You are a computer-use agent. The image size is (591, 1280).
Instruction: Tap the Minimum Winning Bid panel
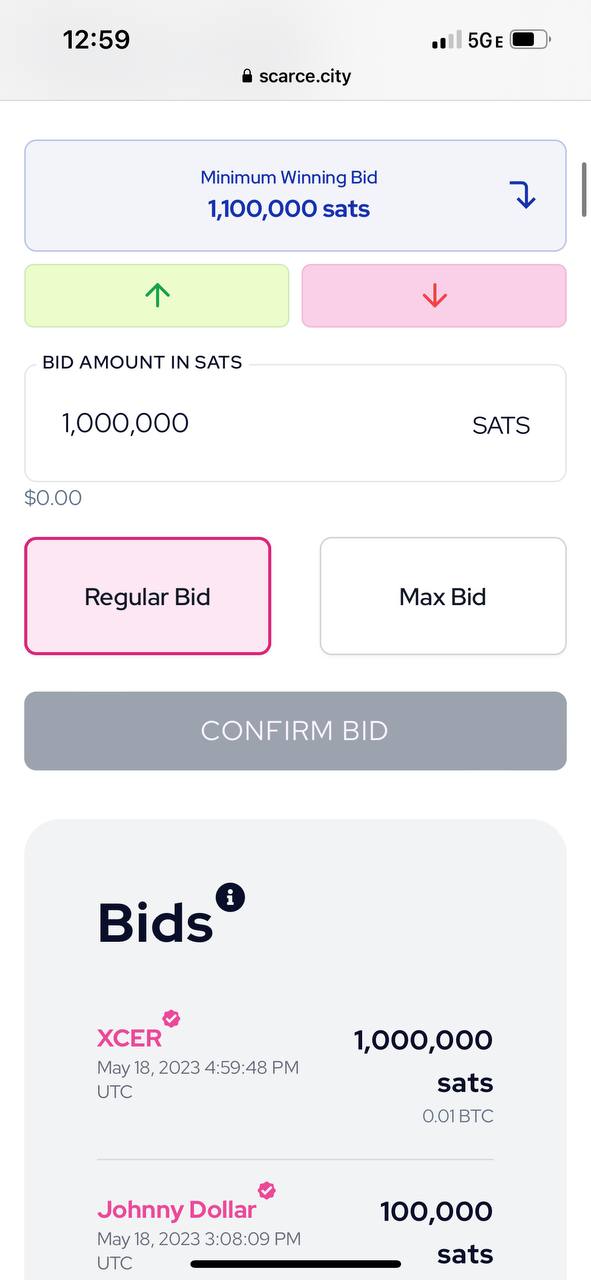[295, 195]
